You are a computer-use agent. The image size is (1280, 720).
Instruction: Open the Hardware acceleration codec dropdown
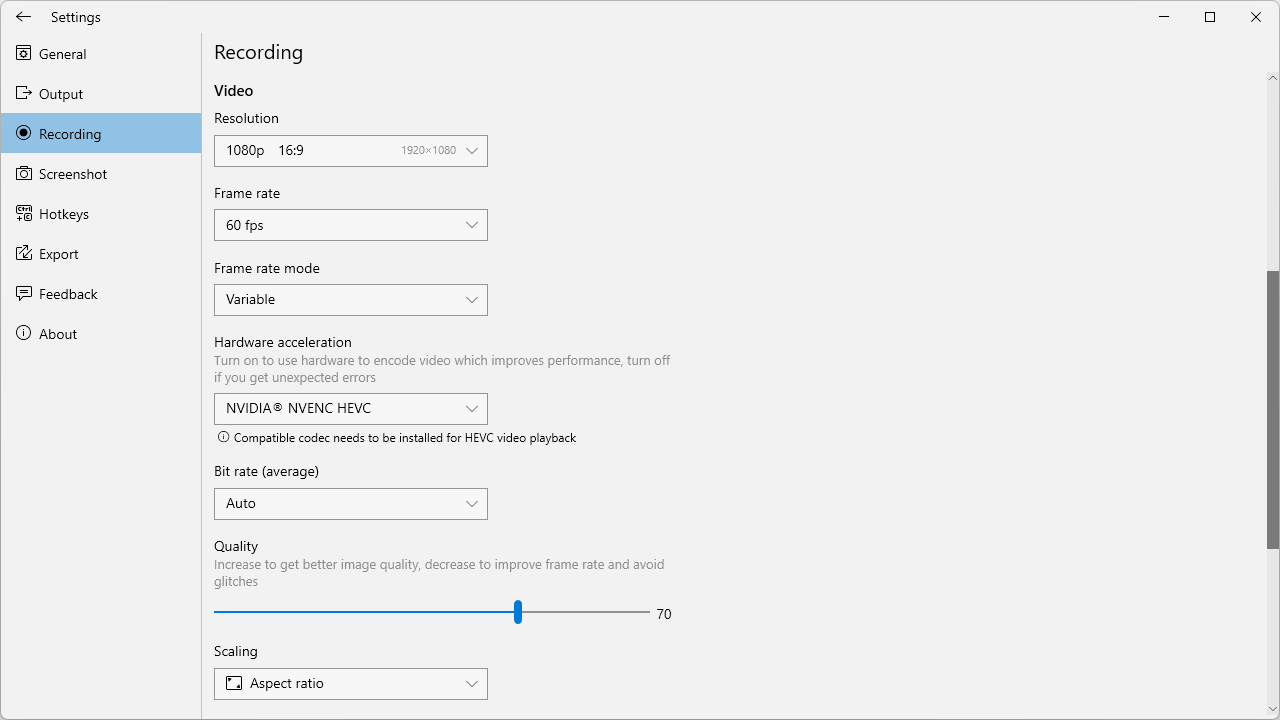350,408
